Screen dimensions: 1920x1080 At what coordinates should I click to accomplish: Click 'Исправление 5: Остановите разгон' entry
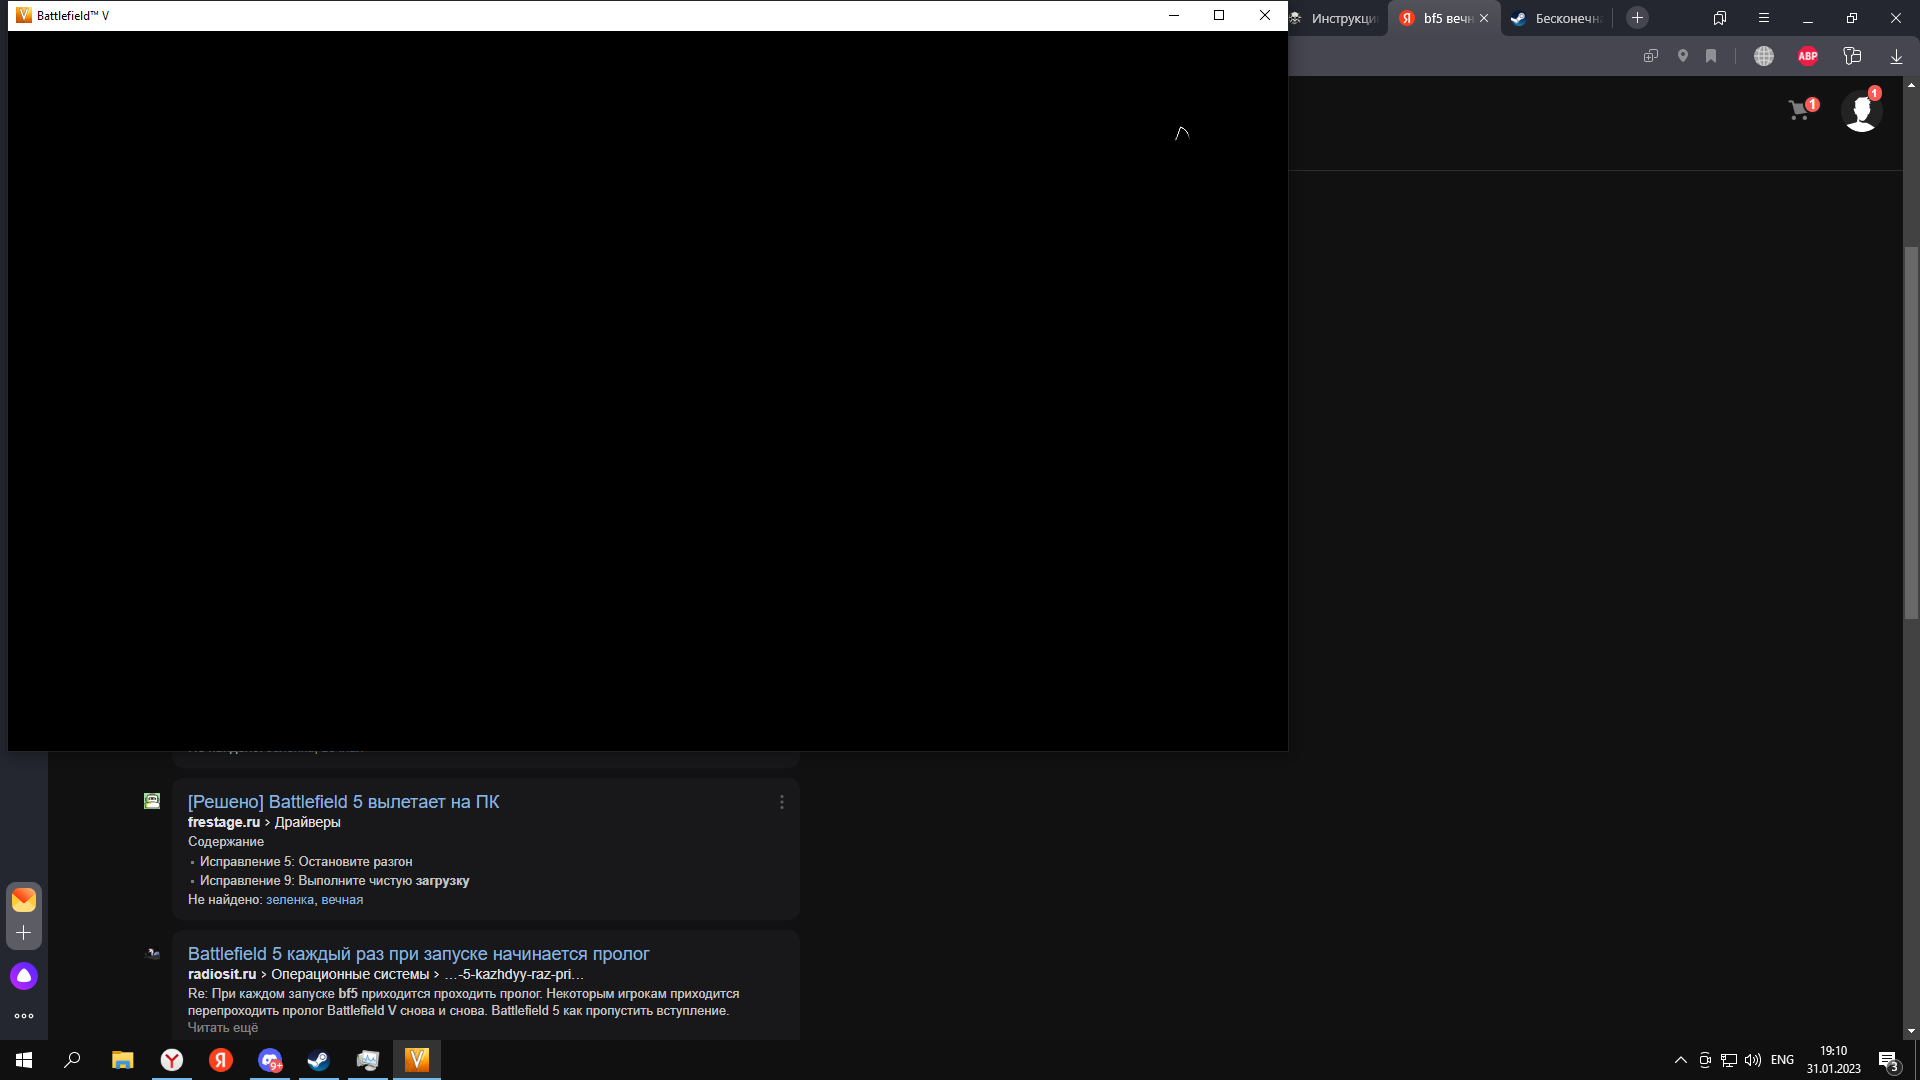306,862
